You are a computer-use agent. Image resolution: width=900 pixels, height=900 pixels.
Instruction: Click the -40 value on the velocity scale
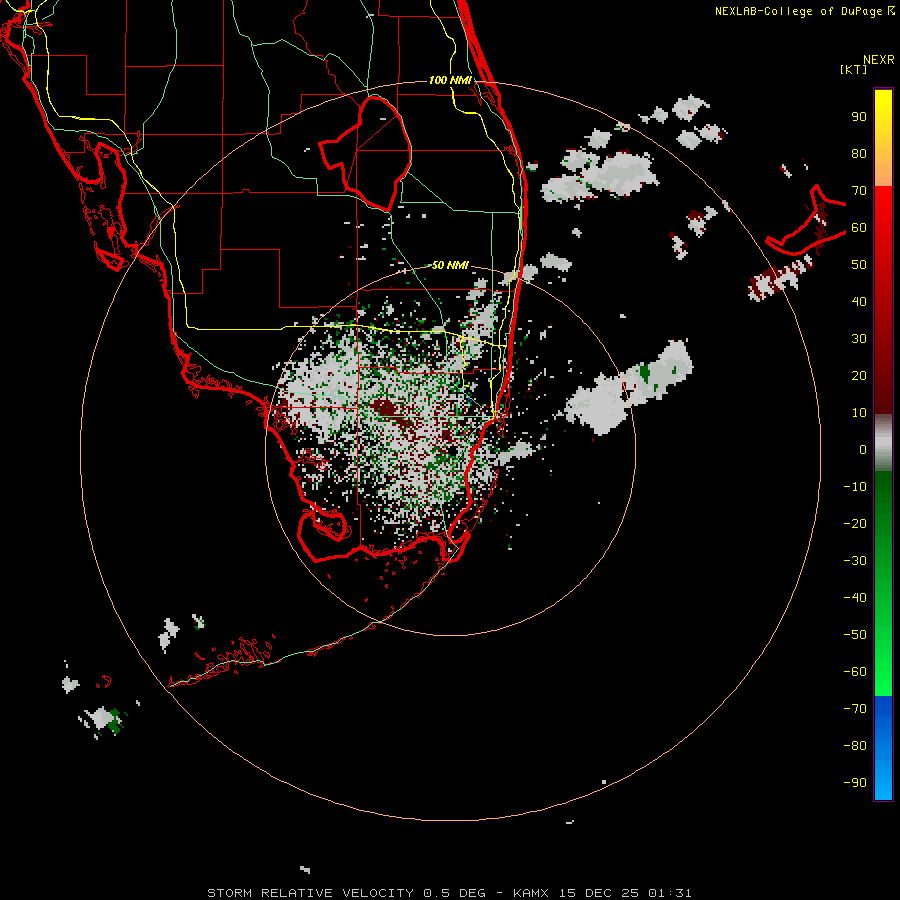855,598
